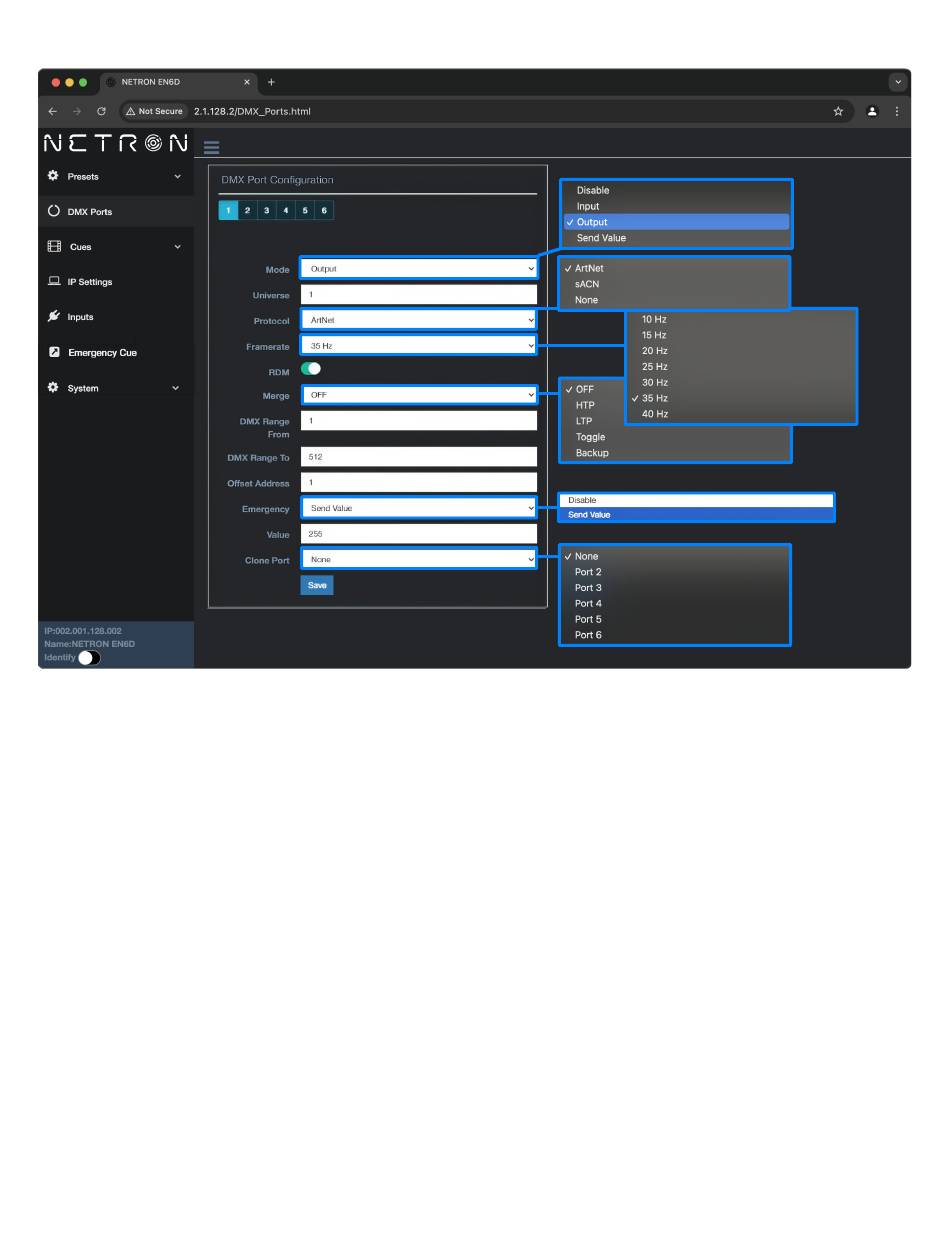The image size is (950, 1241).
Task: Open the Framerate dropdown
Action: [x=419, y=346]
